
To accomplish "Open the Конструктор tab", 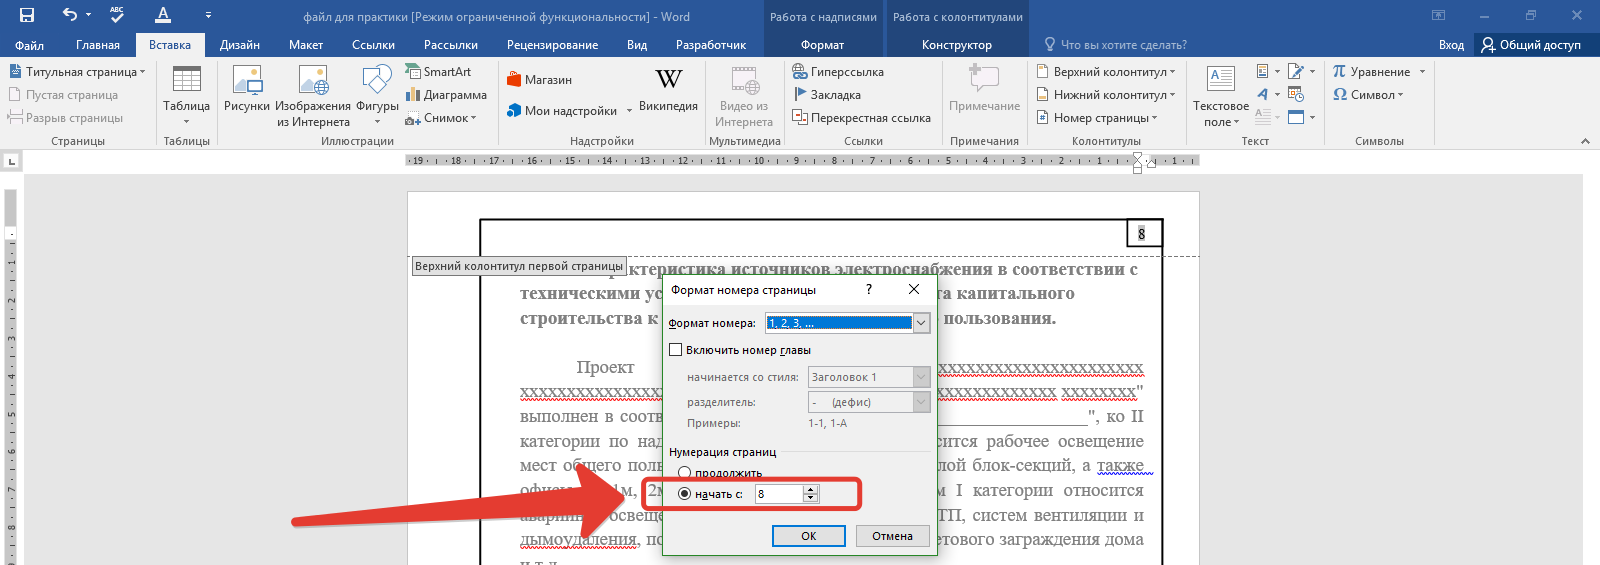I will coord(957,45).
